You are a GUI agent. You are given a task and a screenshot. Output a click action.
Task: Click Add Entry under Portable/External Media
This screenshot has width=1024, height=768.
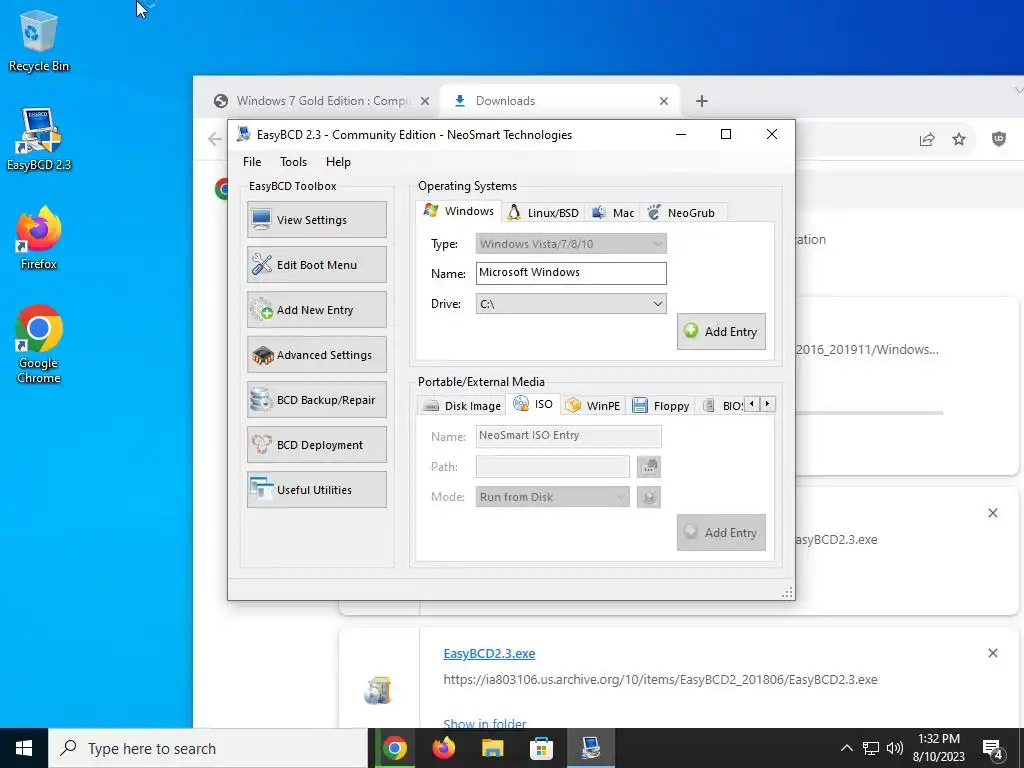(x=721, y=533)
